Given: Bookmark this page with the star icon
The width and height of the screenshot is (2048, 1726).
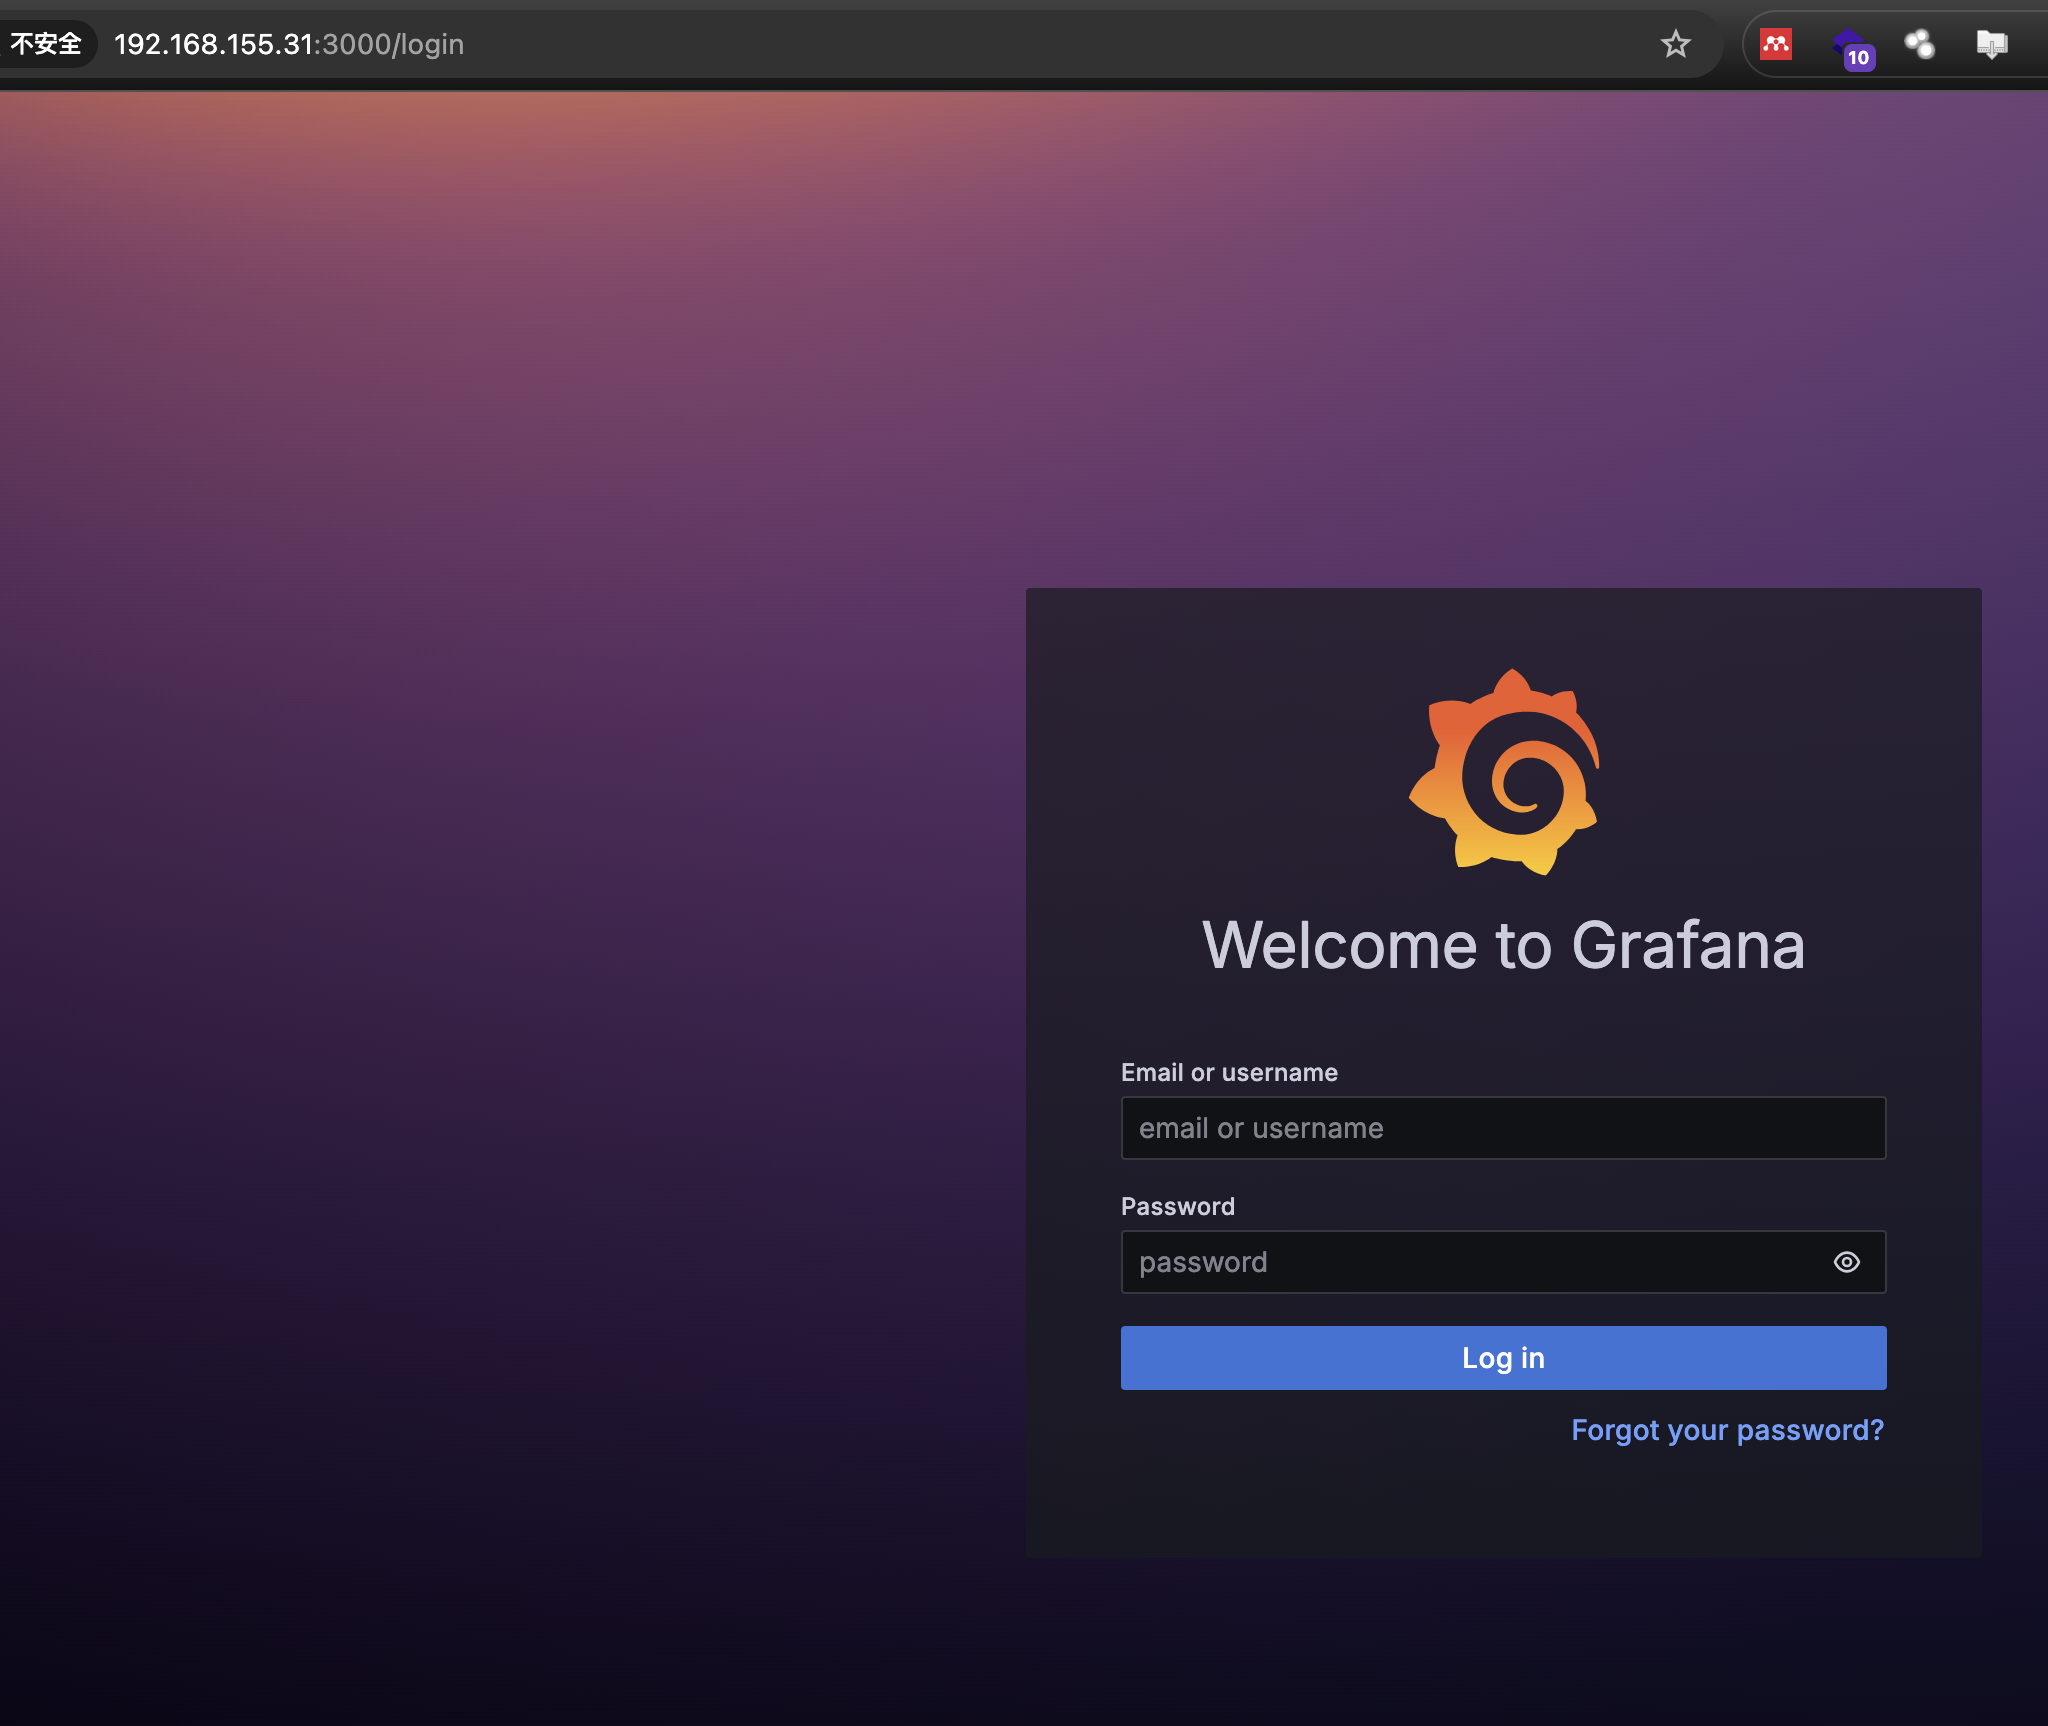Looking at the screenshot, I should [x=1675, y=44].
